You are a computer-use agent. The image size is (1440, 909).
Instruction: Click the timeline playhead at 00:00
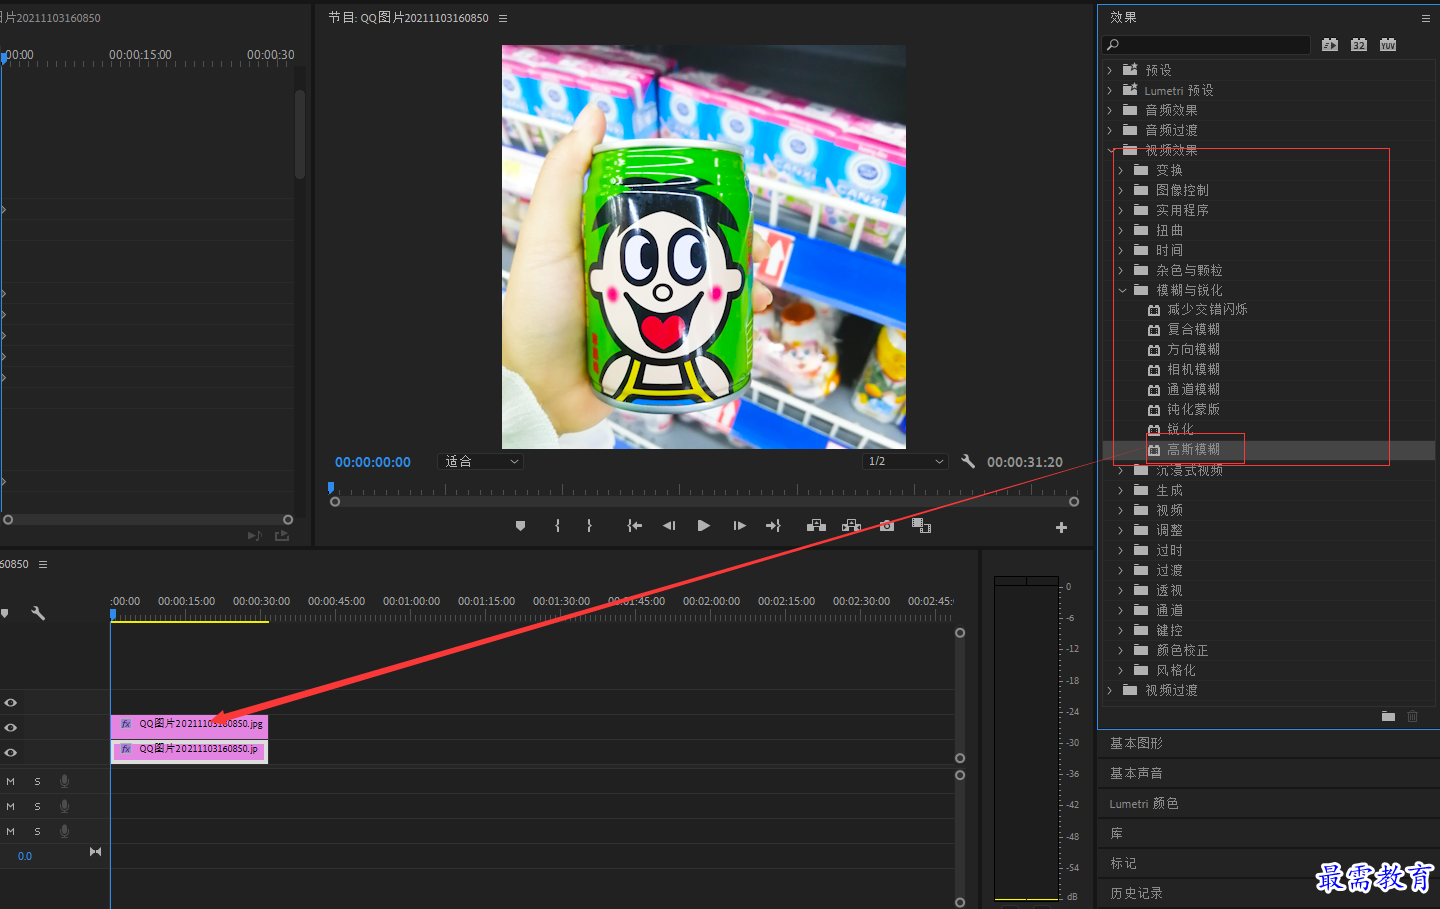[x=113, y=614]
